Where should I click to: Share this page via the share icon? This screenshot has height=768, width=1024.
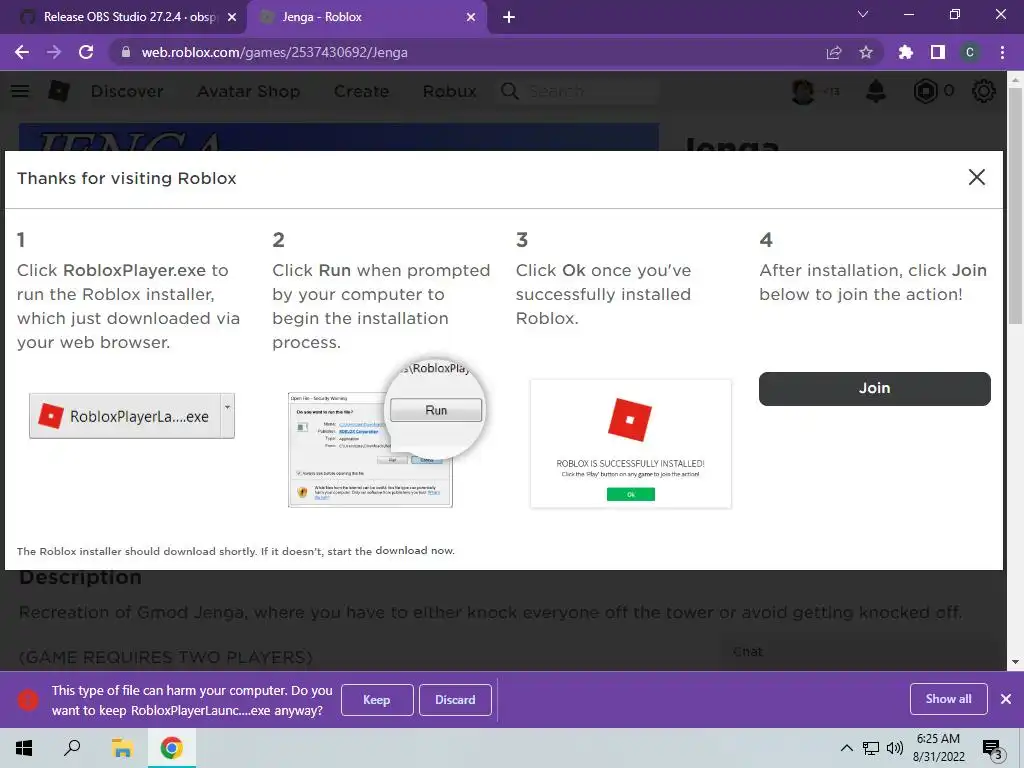pyautogui.click(x=834, y=52)
